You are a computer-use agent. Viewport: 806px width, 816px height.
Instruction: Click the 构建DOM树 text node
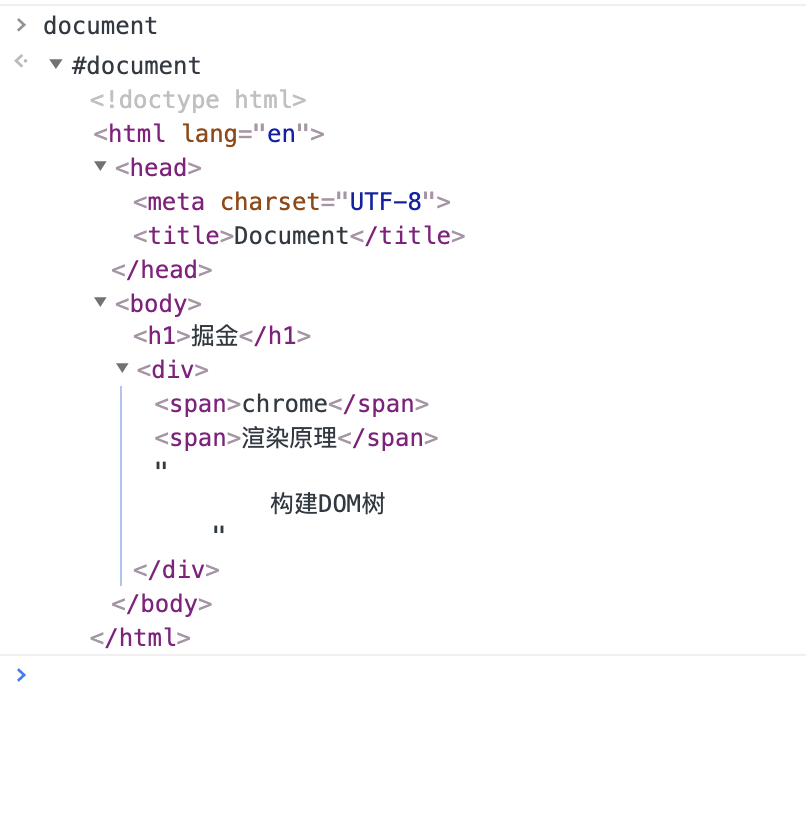[328, 504]
